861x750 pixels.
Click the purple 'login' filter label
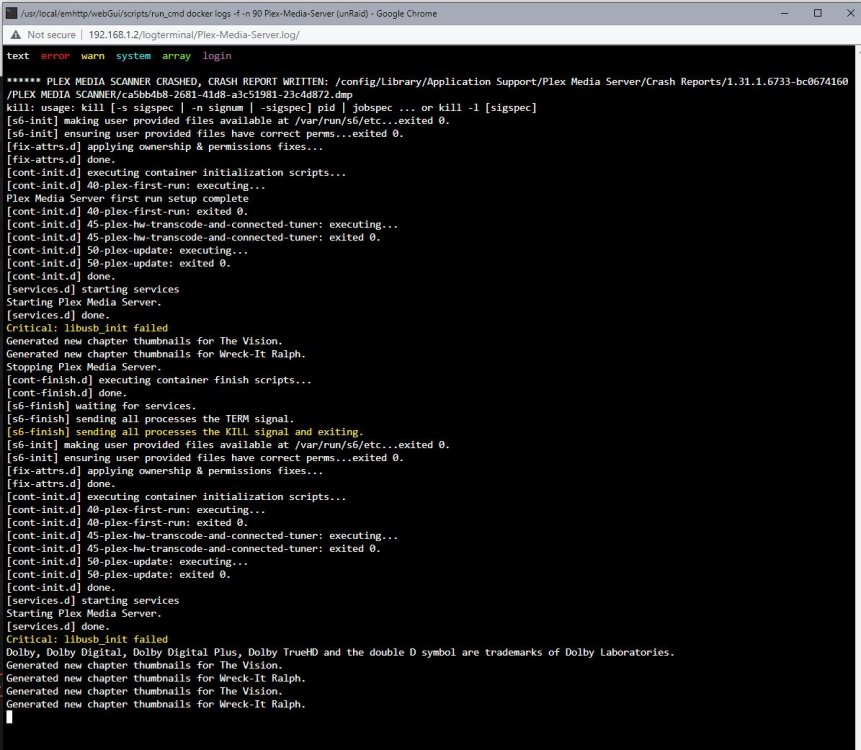click(217, 55)
